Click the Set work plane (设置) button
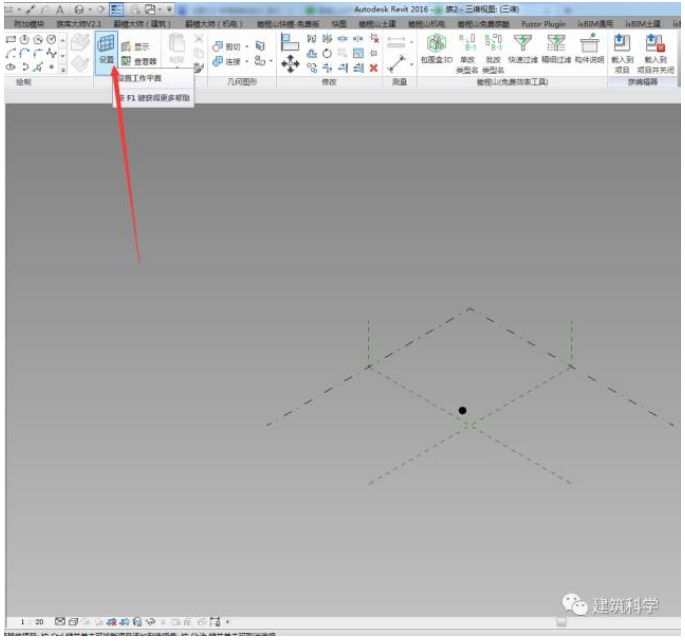The width and height of the screenshot is (685, 643). (106, 50)
